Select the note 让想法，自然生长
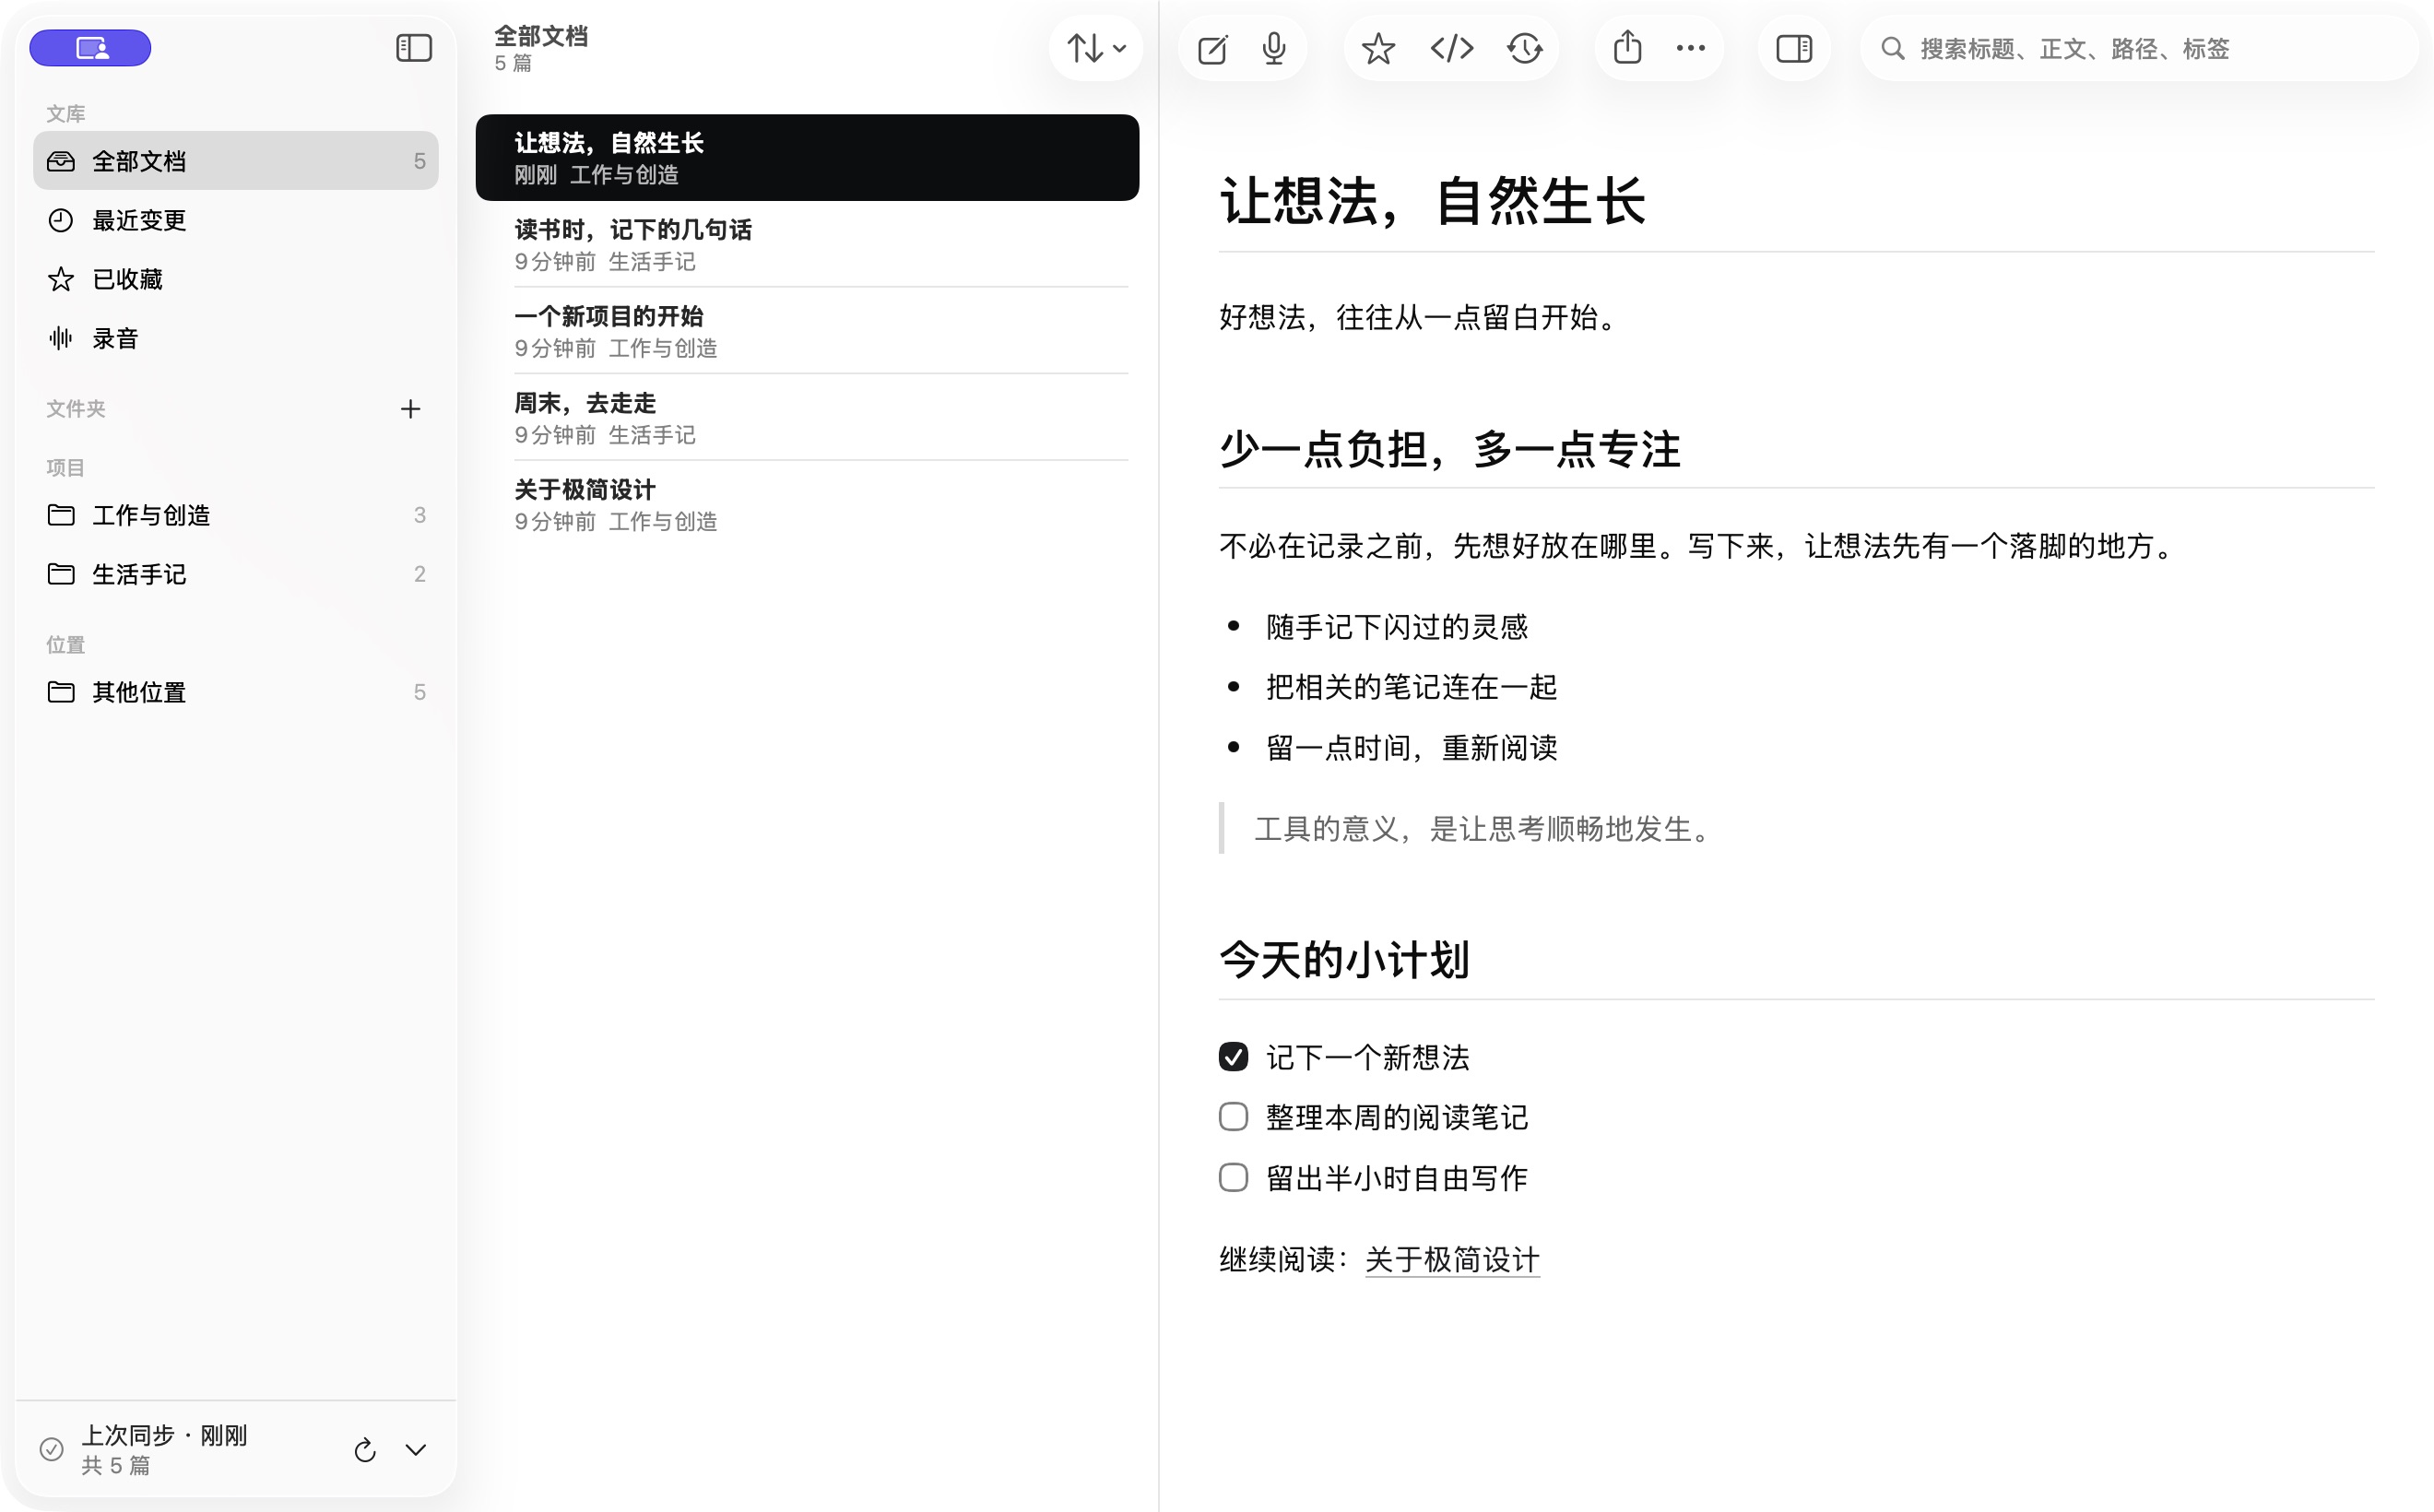The height and width of the screenshot is (1512, 2434). click(807, 158)
